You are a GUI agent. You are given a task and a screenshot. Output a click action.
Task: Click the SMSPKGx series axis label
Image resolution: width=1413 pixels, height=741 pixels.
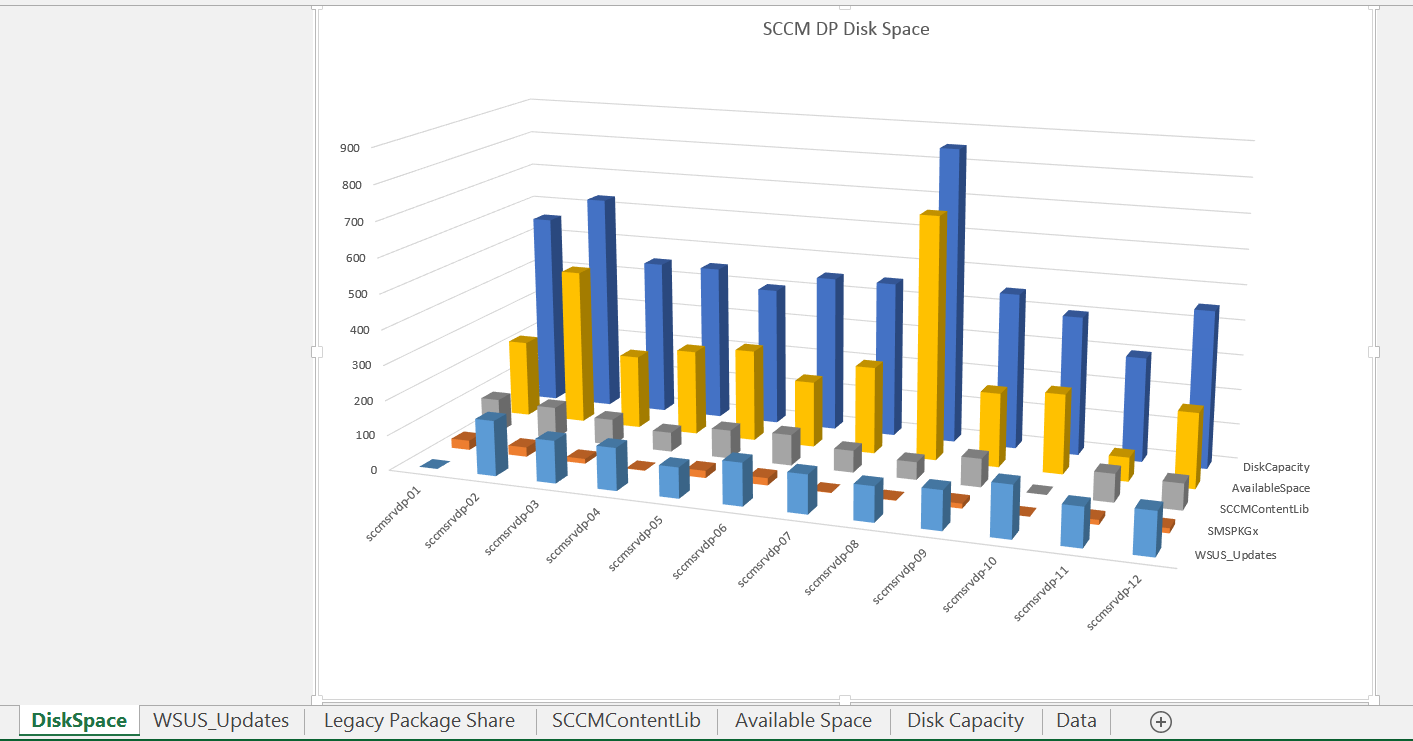1232,531
